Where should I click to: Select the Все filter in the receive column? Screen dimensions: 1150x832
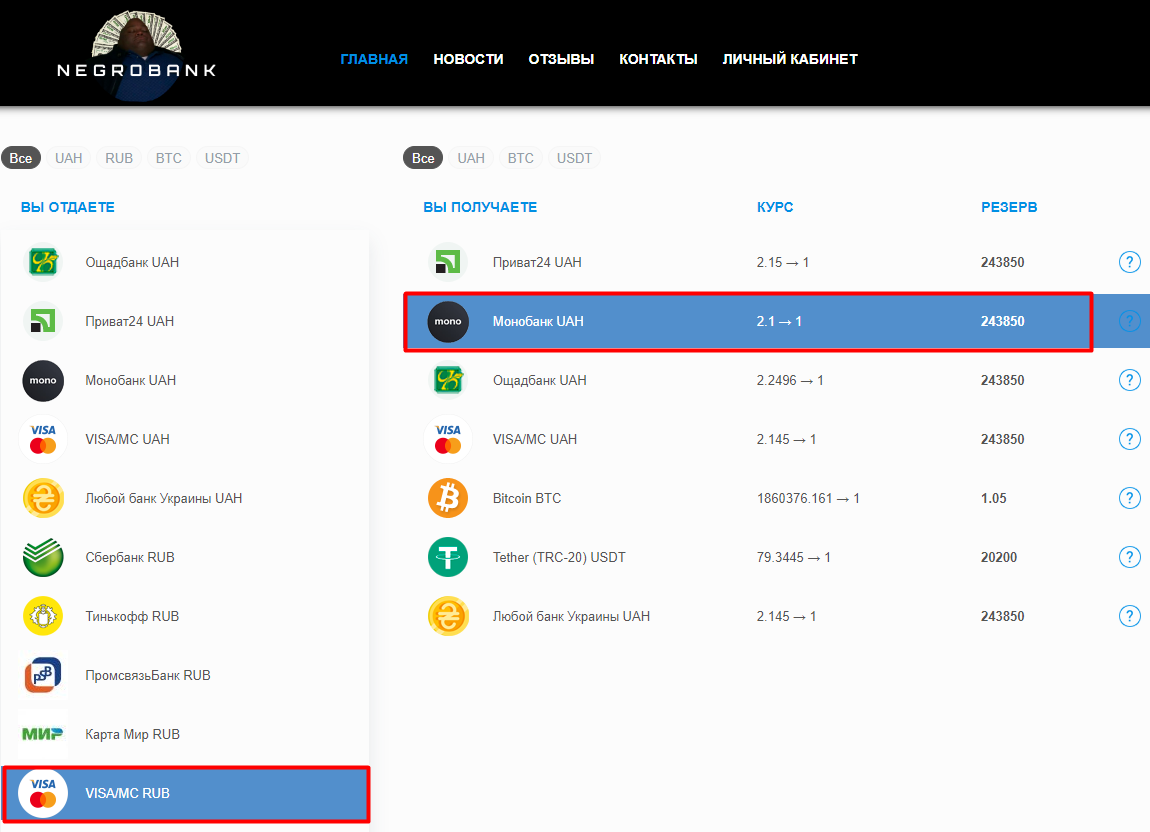tap(423, 158)
